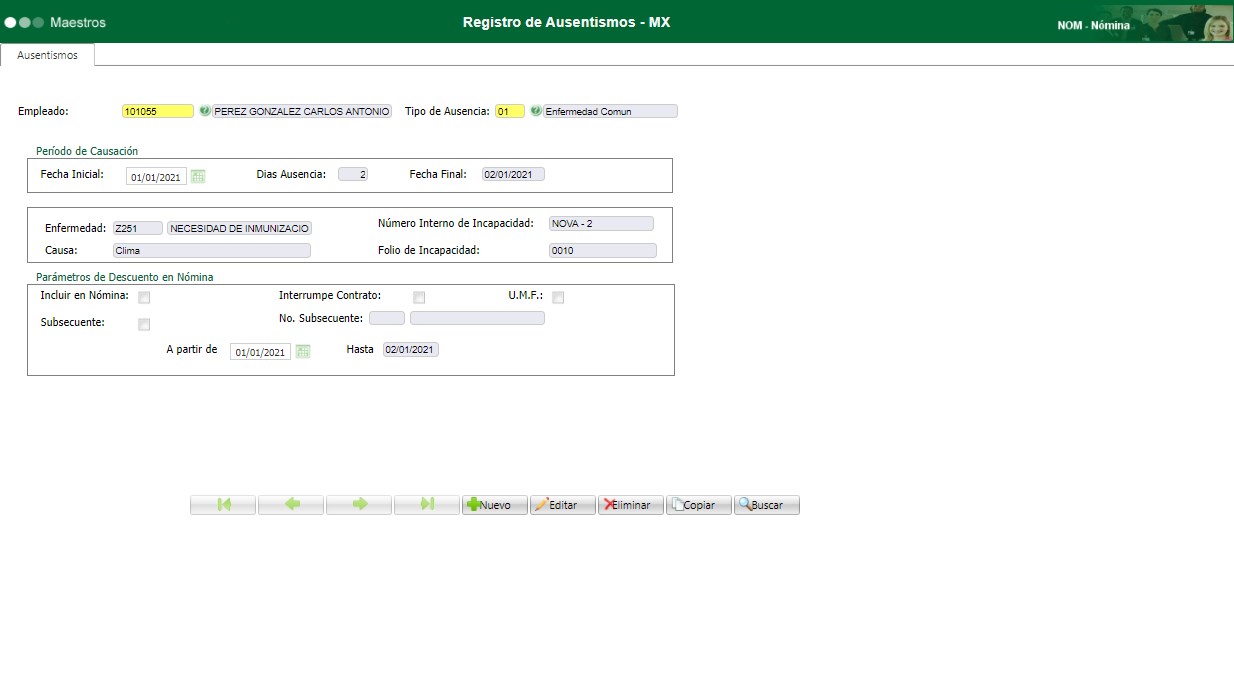
Task: Click the Enfermedad code field Z251
Action: click(x=138, y=228)
